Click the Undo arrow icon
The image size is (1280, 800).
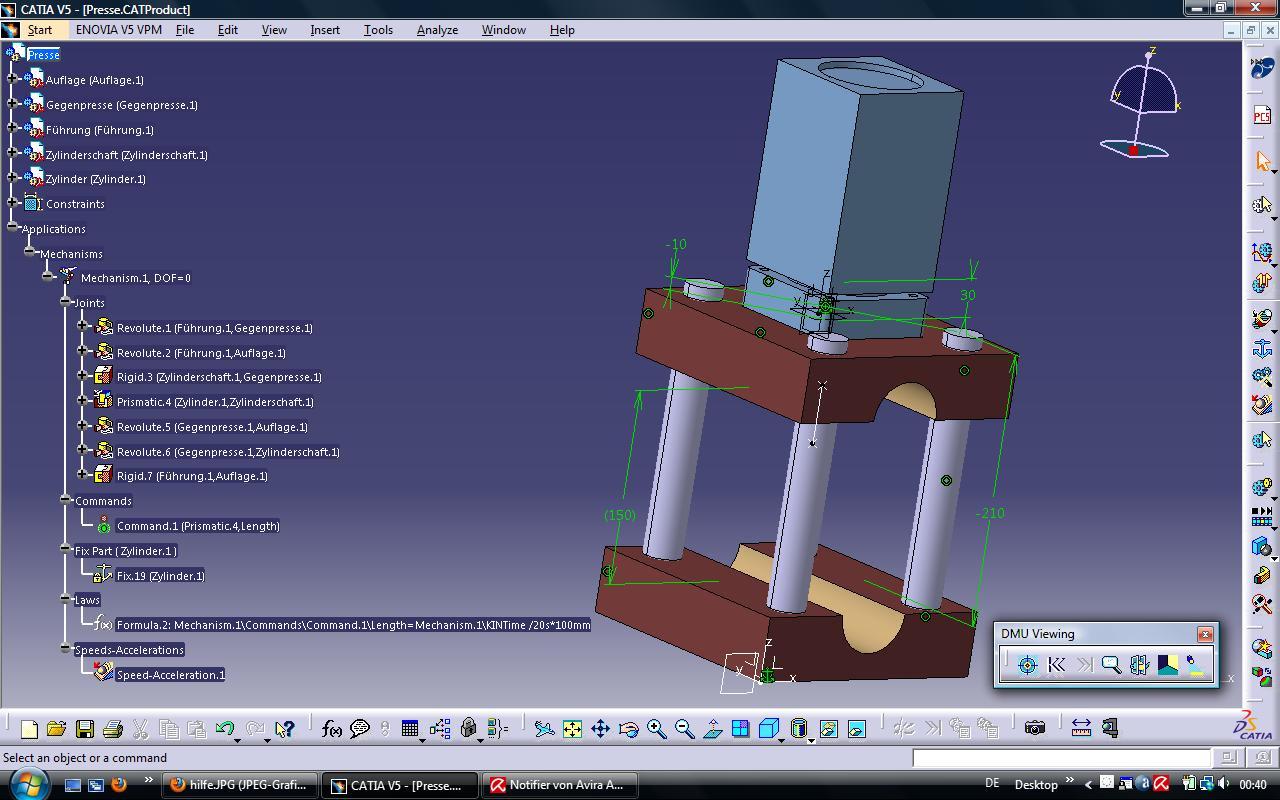pyautogui.click(x=225, y=729)
